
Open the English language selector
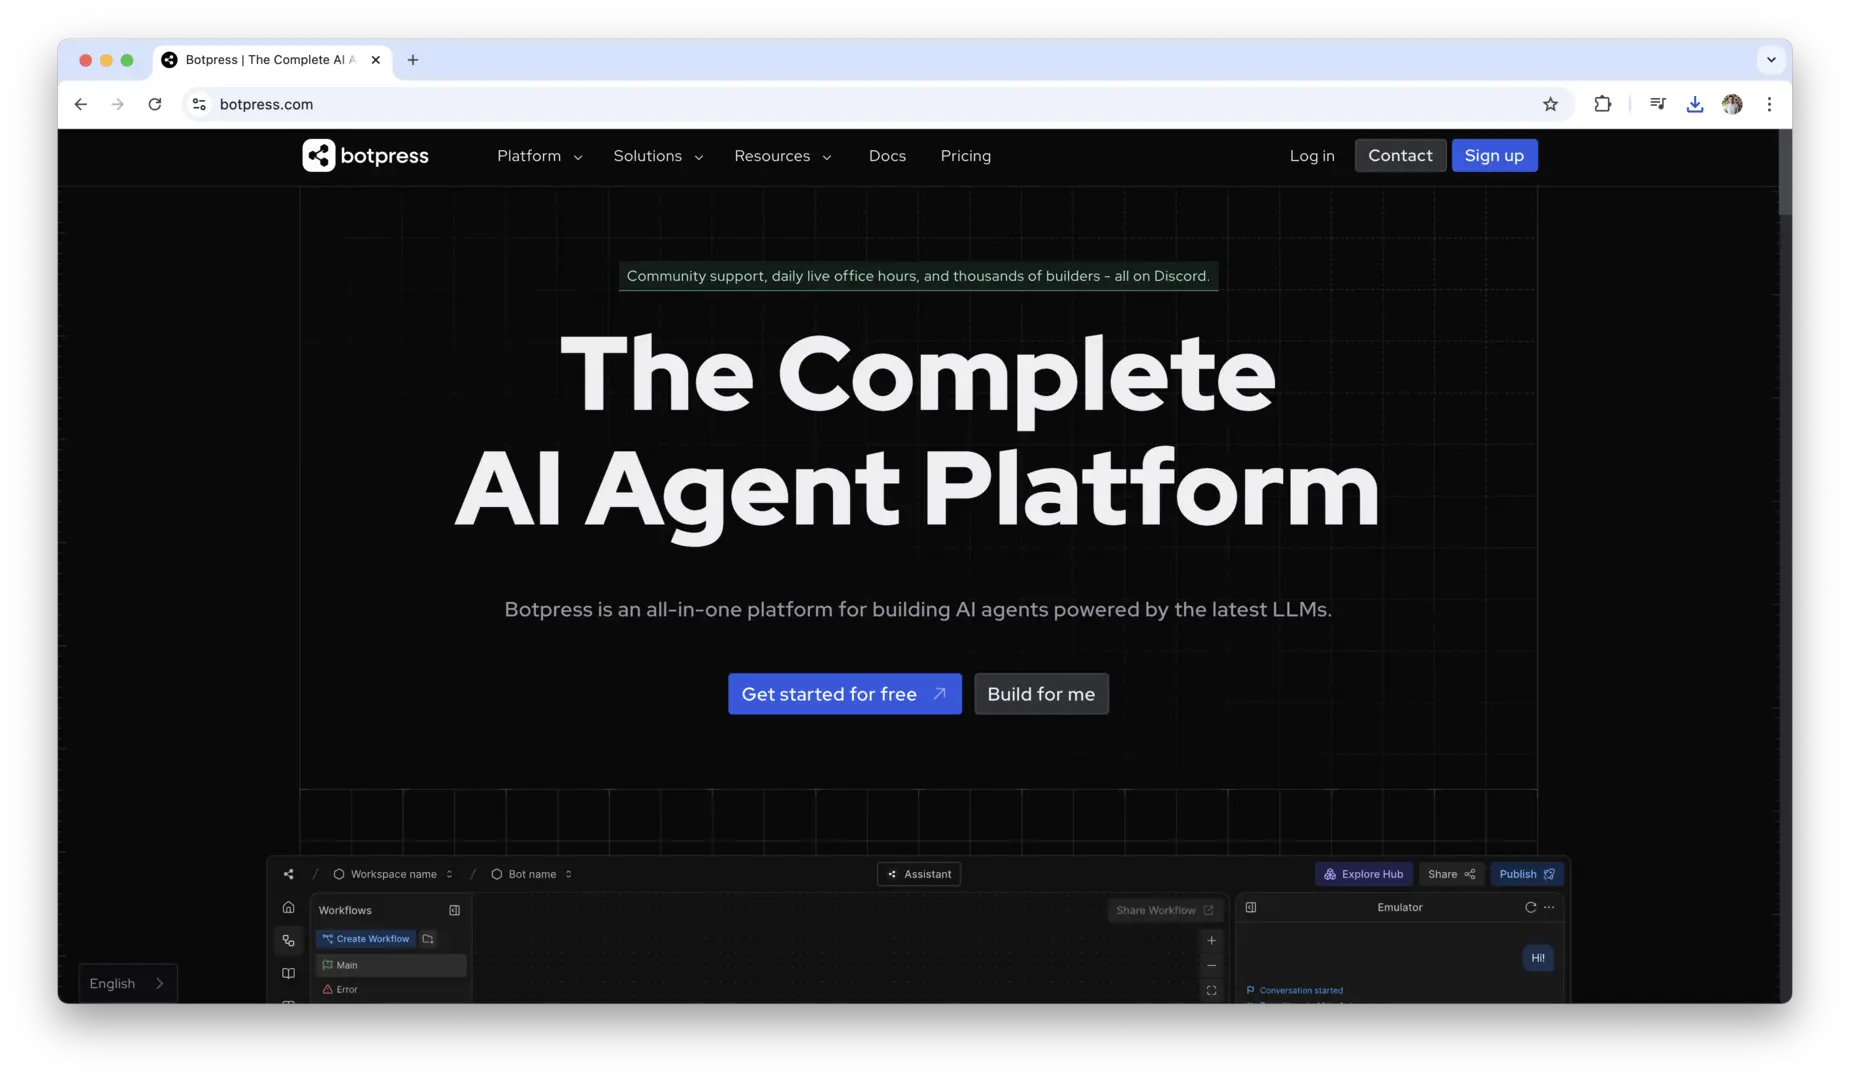point(127,983)
